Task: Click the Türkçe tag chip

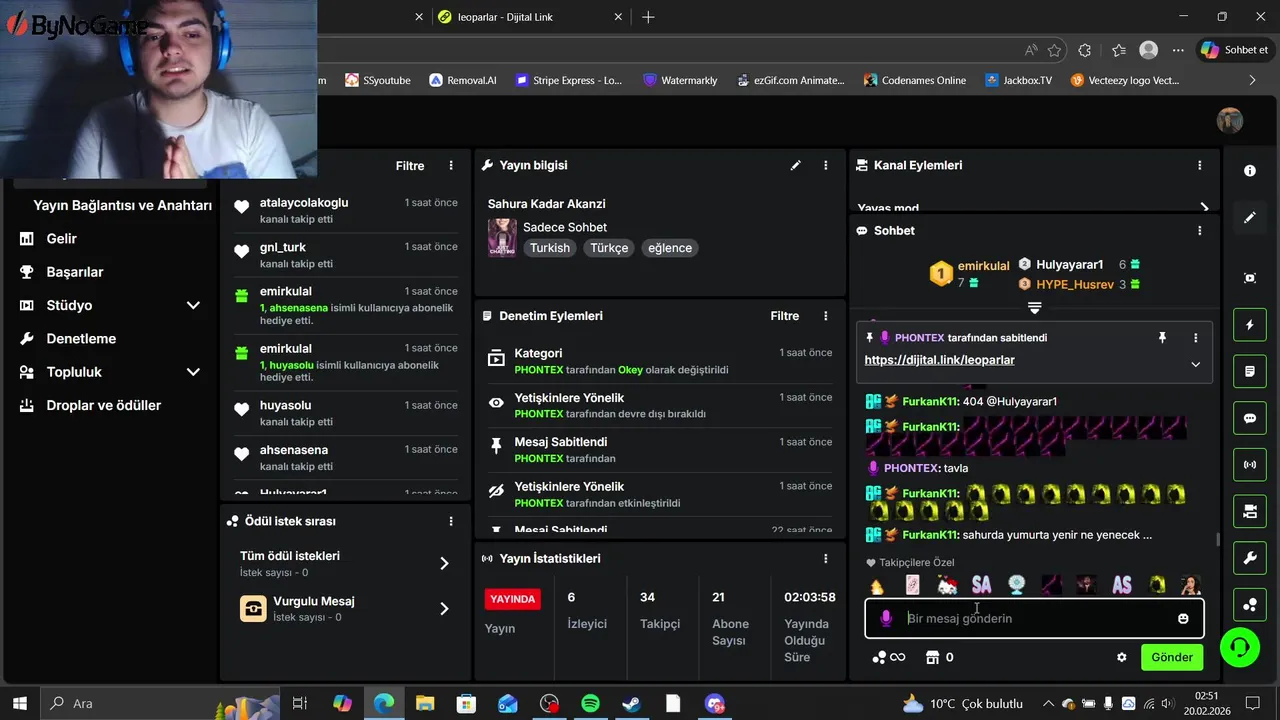Action: pyautogui.click(x=609, y=248)
